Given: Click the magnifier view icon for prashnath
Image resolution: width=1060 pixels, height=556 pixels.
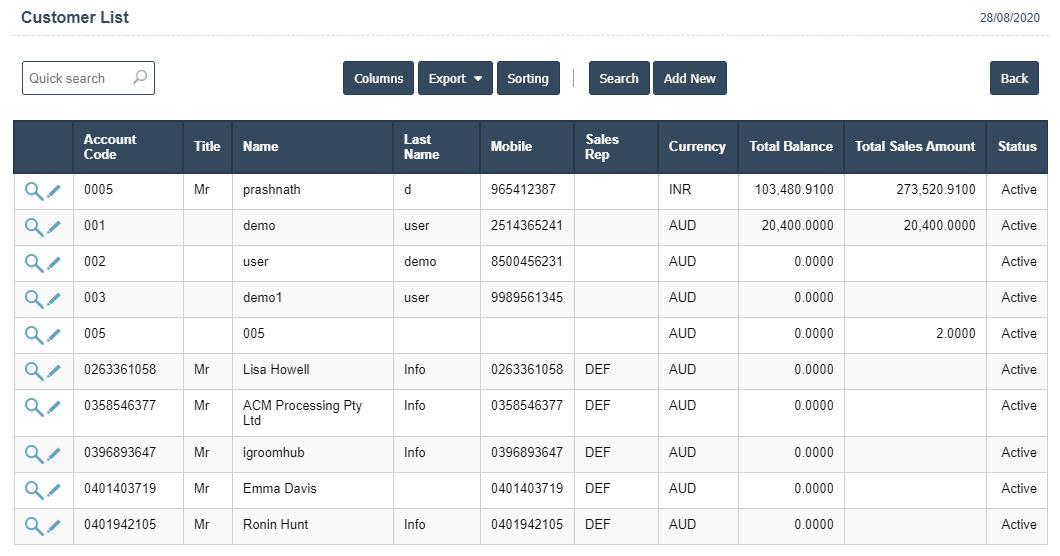Looking at the screenshot, I should pyautogui.click(x=33, y=190).
